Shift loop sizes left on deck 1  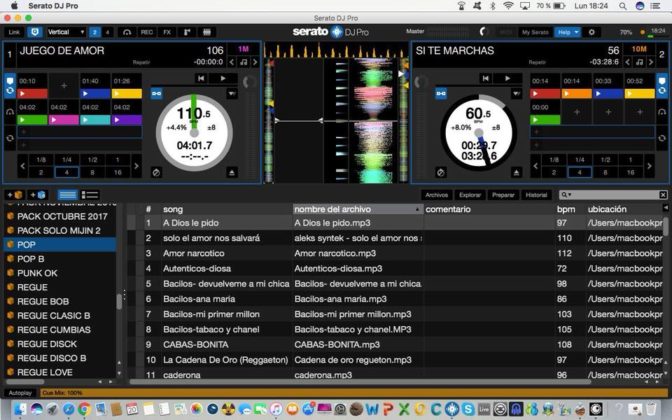tap(23, 166)
